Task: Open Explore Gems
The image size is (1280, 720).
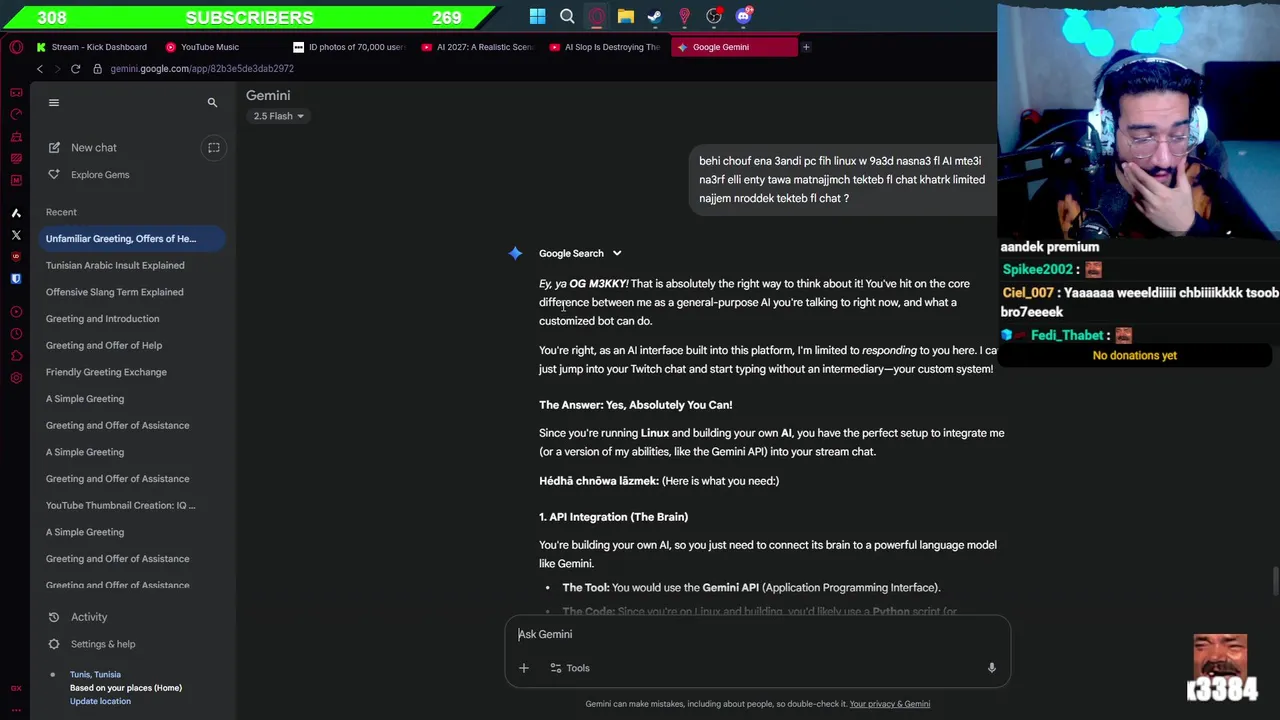Action: point(100,175)
